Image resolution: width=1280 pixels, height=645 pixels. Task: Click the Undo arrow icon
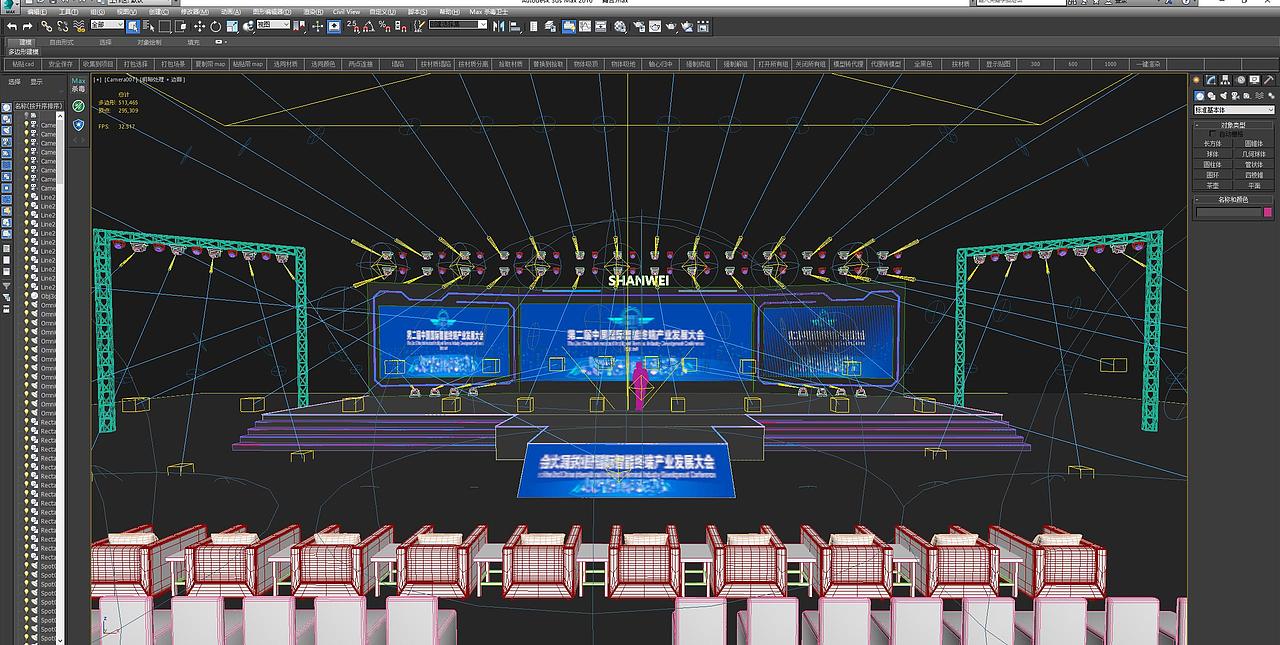click(x=12, y=26)
